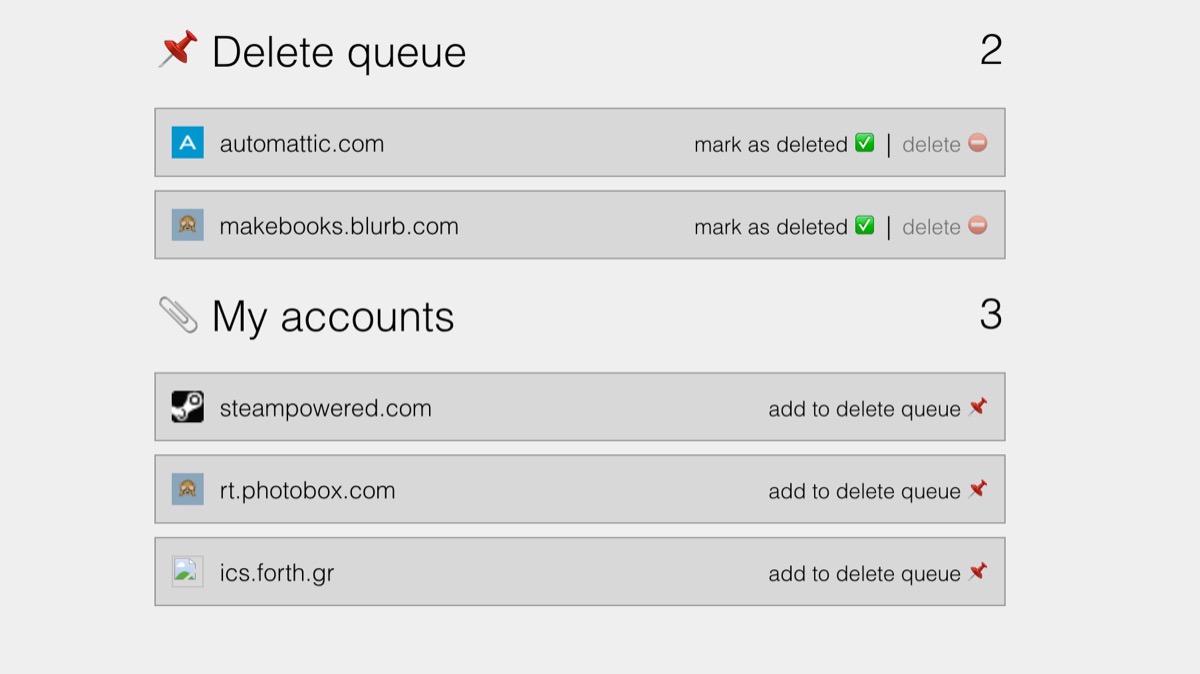Check green checkmark for automattic.com
Screen dimensions: 1200x674
pyautogui.click(x=864, y=143)
